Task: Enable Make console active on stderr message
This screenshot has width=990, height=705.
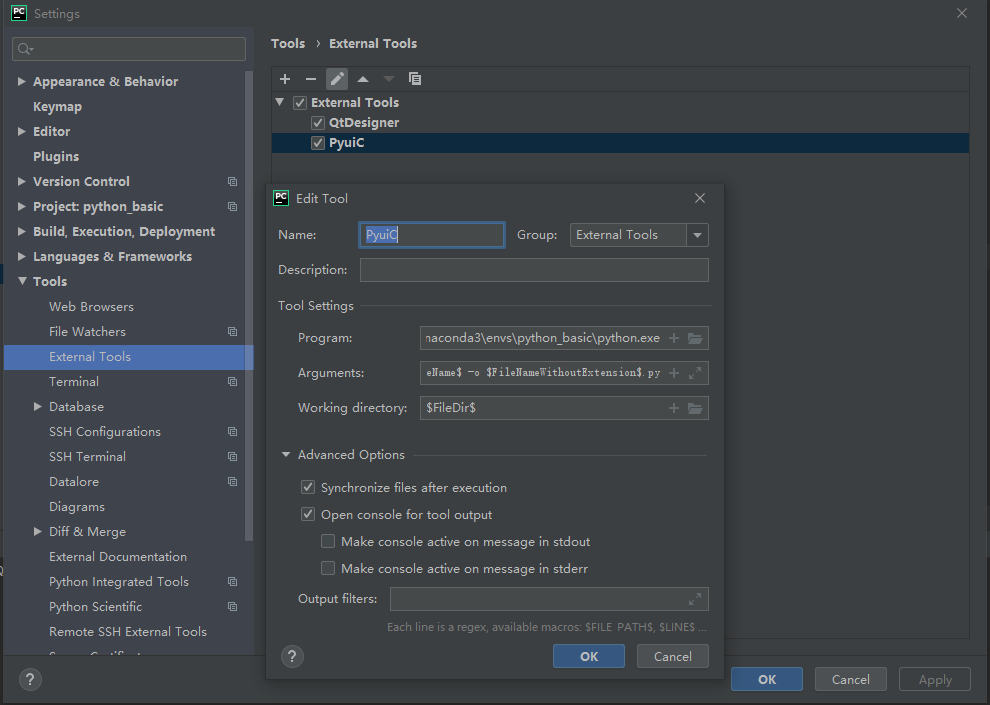Action: click(x=328, y=569)
